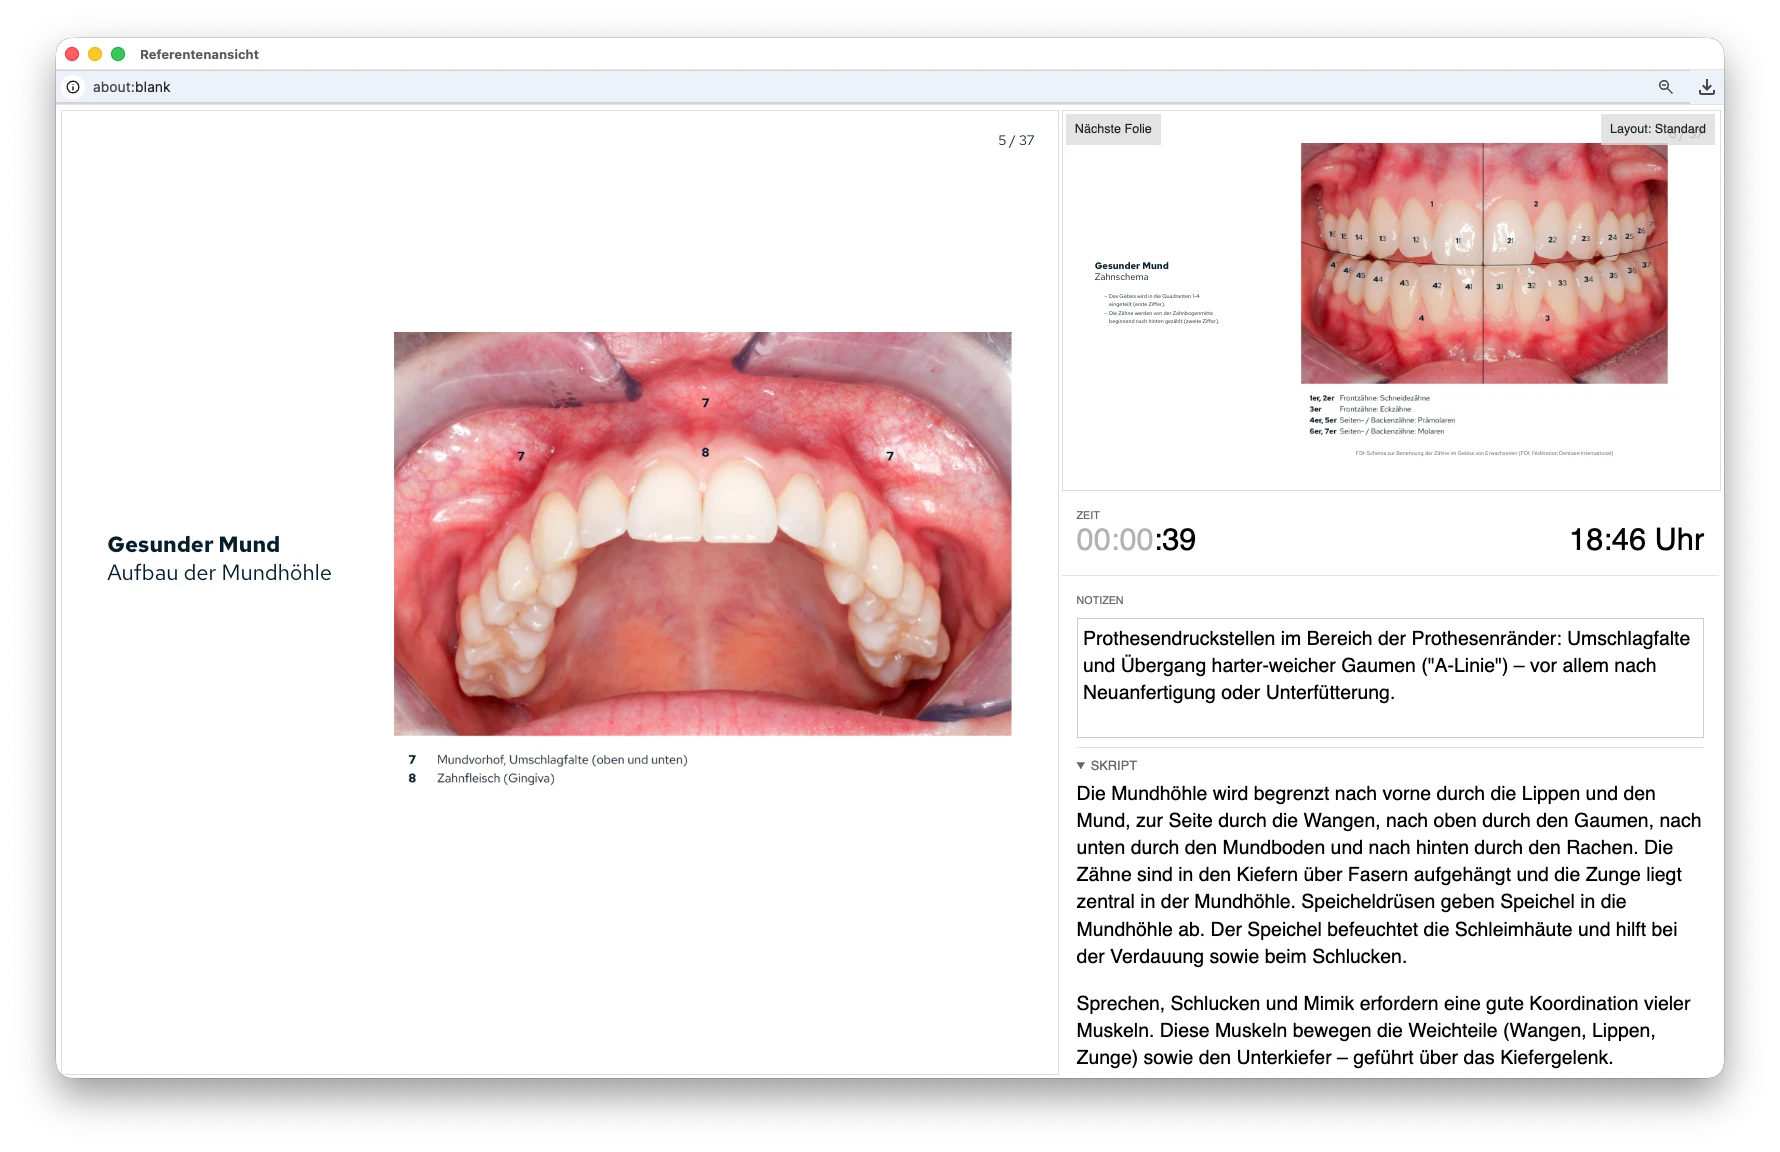This screenshot has height=1152, width=1780.
Task: Click the Nächste Folie label
Action: coord(1112,129)
